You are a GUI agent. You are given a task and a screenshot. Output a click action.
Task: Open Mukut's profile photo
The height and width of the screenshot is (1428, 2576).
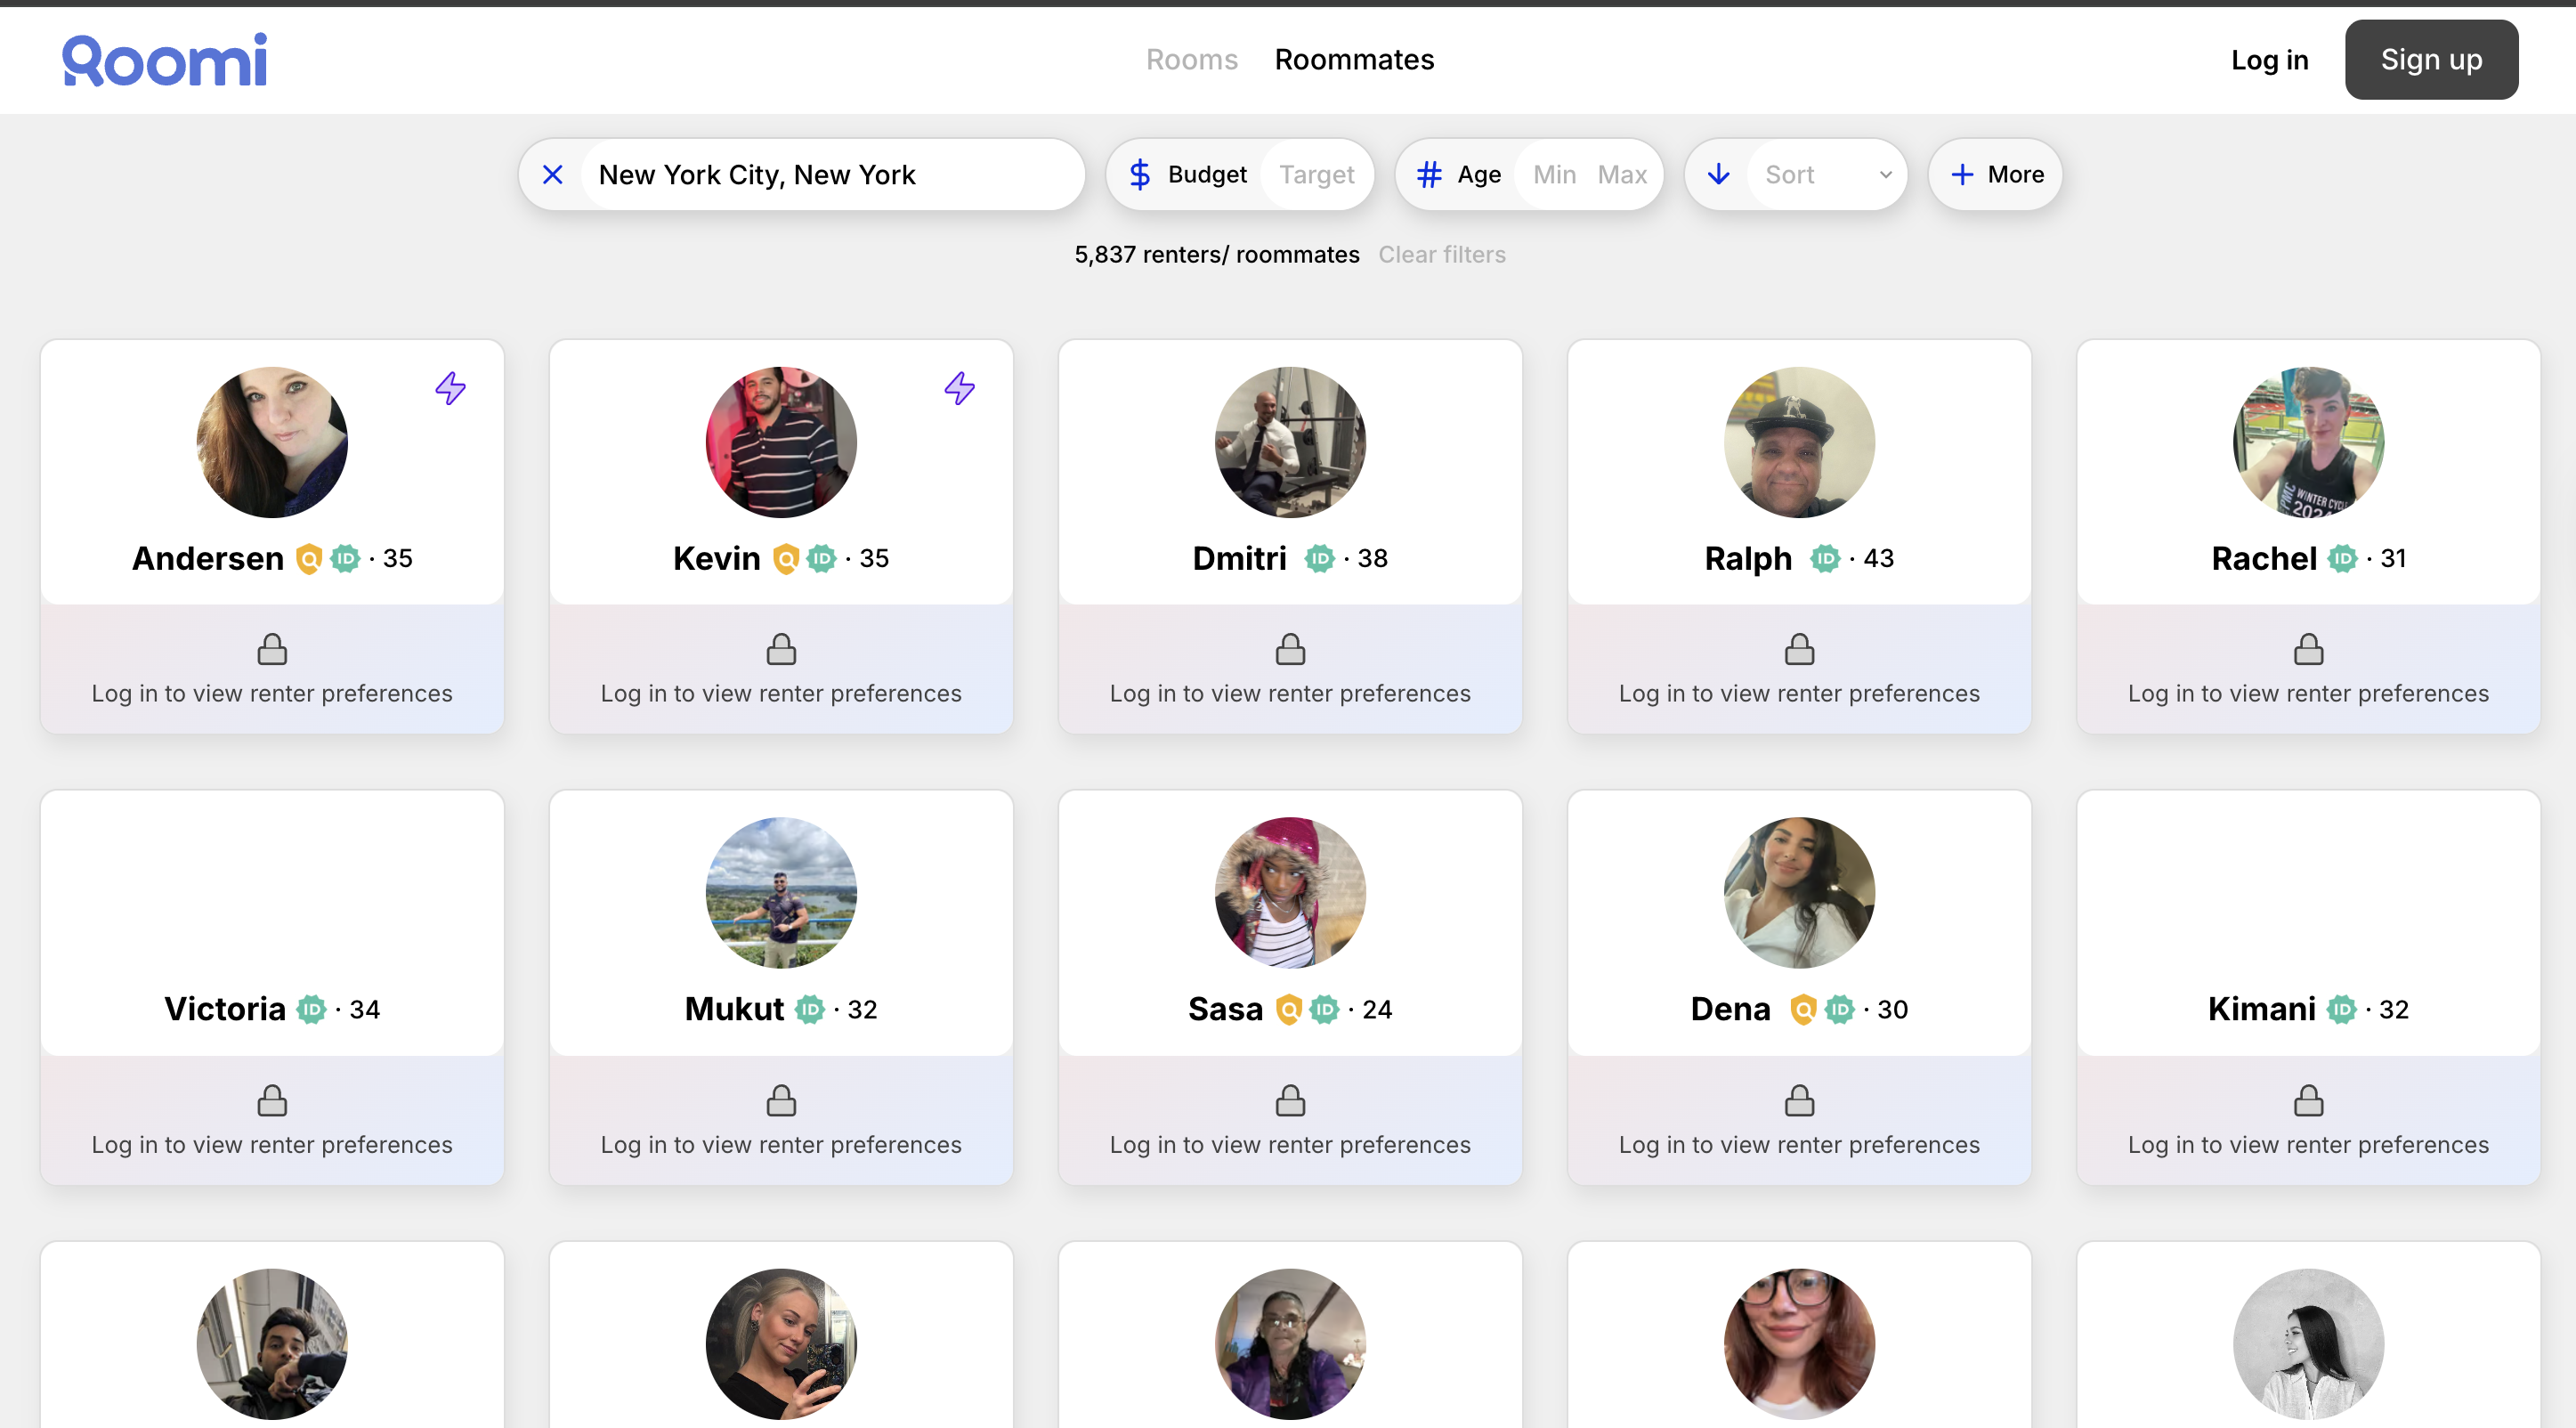[781, 893]
